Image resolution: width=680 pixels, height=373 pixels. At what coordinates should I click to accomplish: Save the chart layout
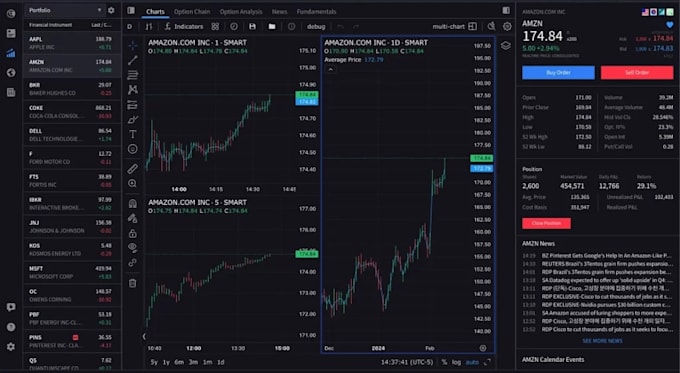(x=252, y=26)
